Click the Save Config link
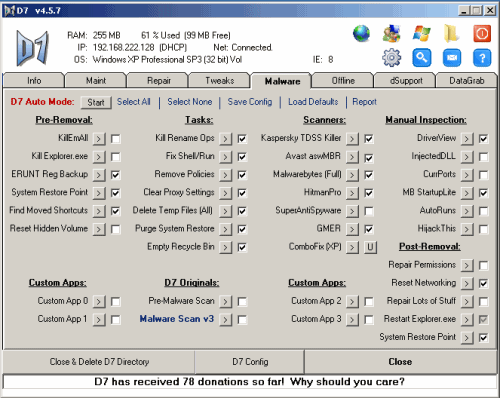The width and height of the screenshot is (500, 398). (x=250, y=102)
